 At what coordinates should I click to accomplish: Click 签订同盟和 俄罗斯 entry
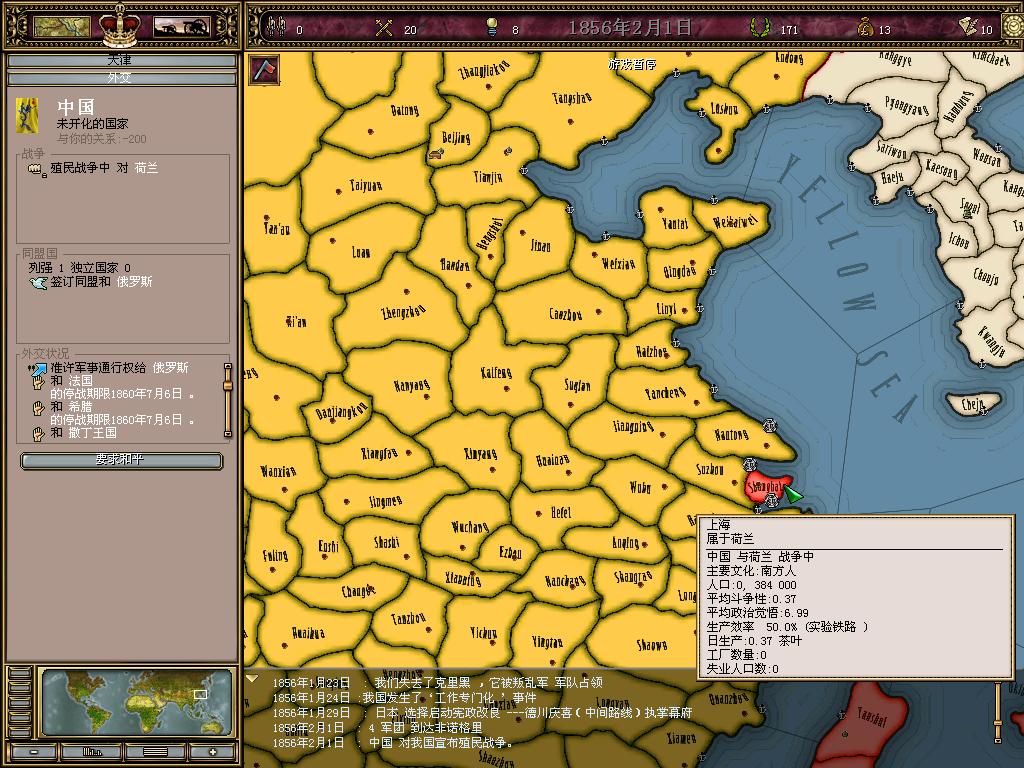point(101,282)
